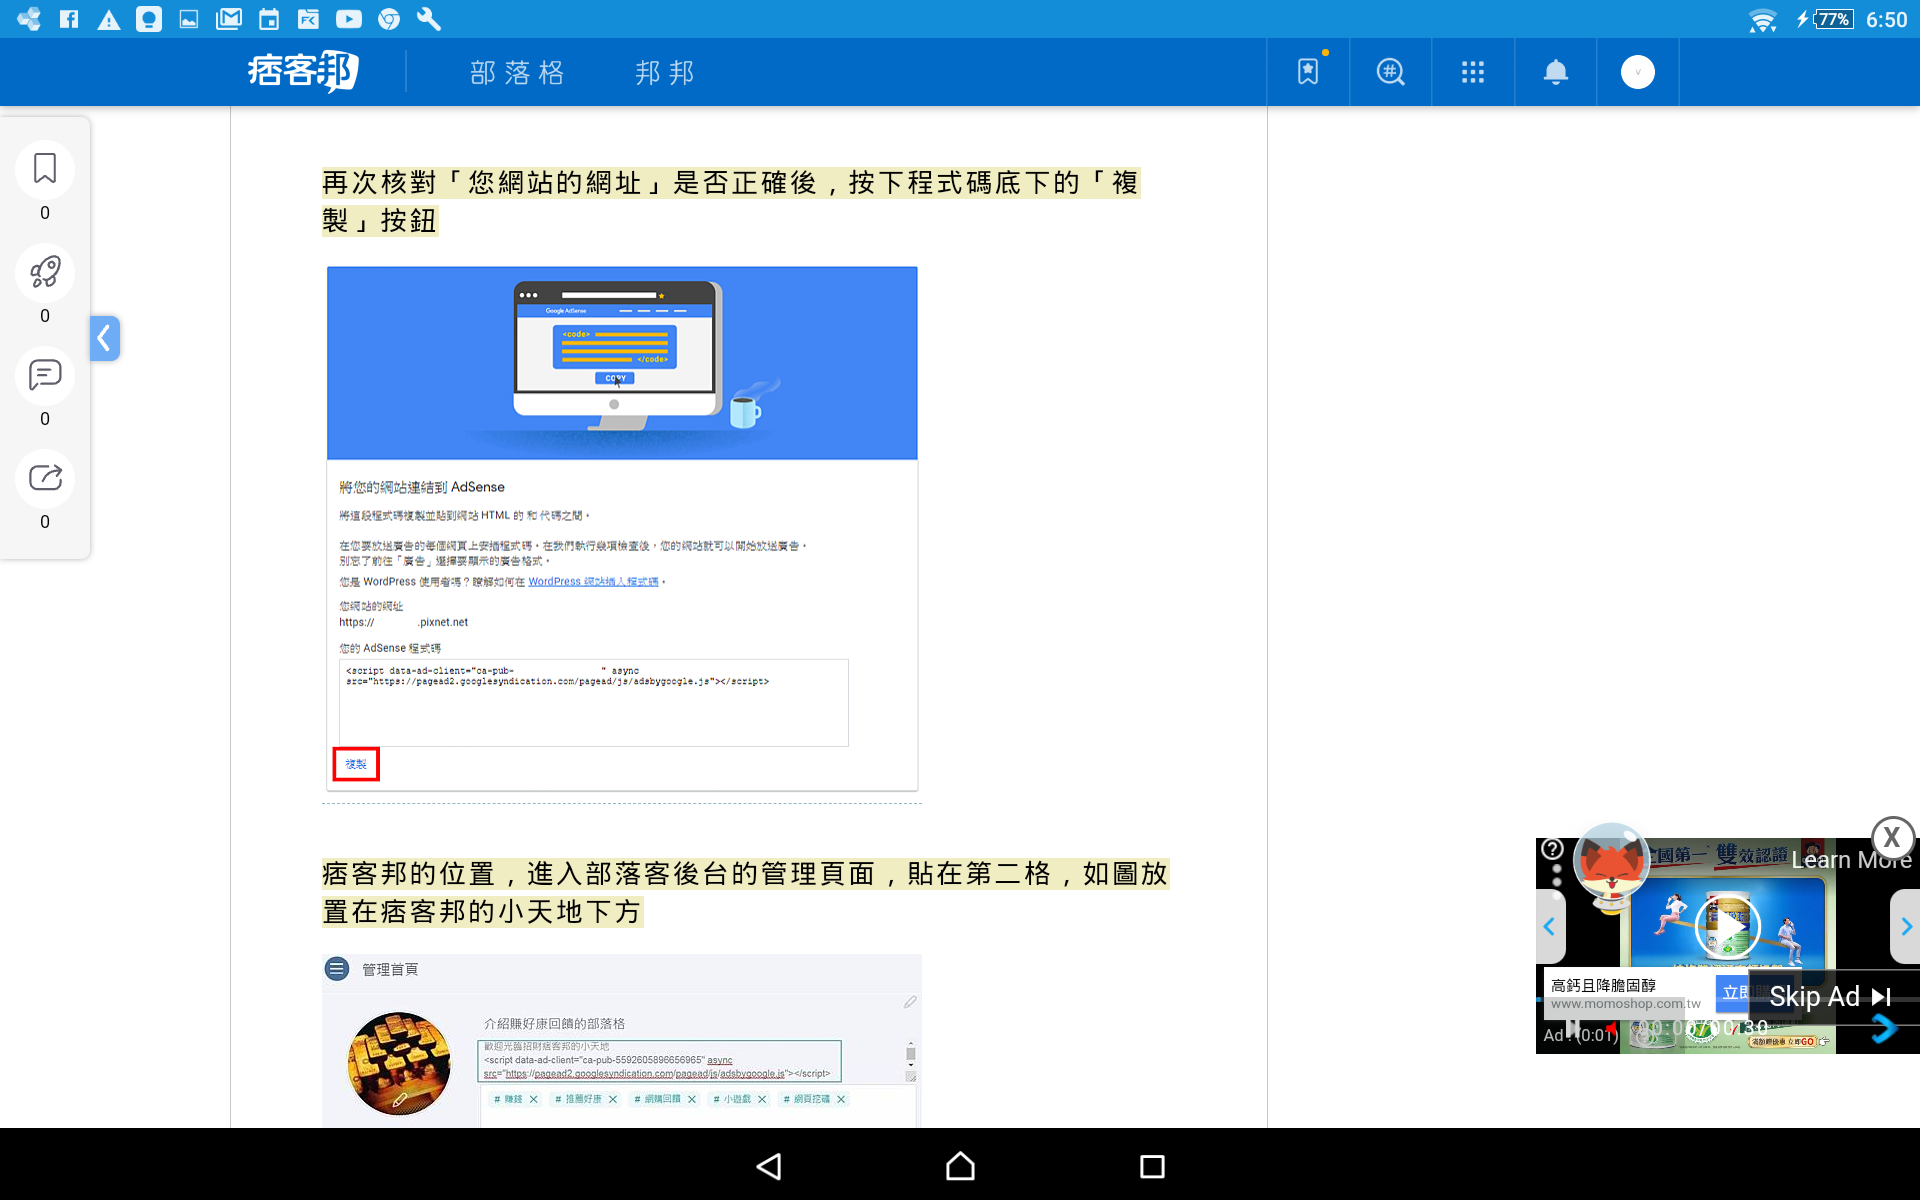Viewport: 1920px width, 1200px height.
Task: Select the paragraph starting 再次核對
Action: (730, 202)
